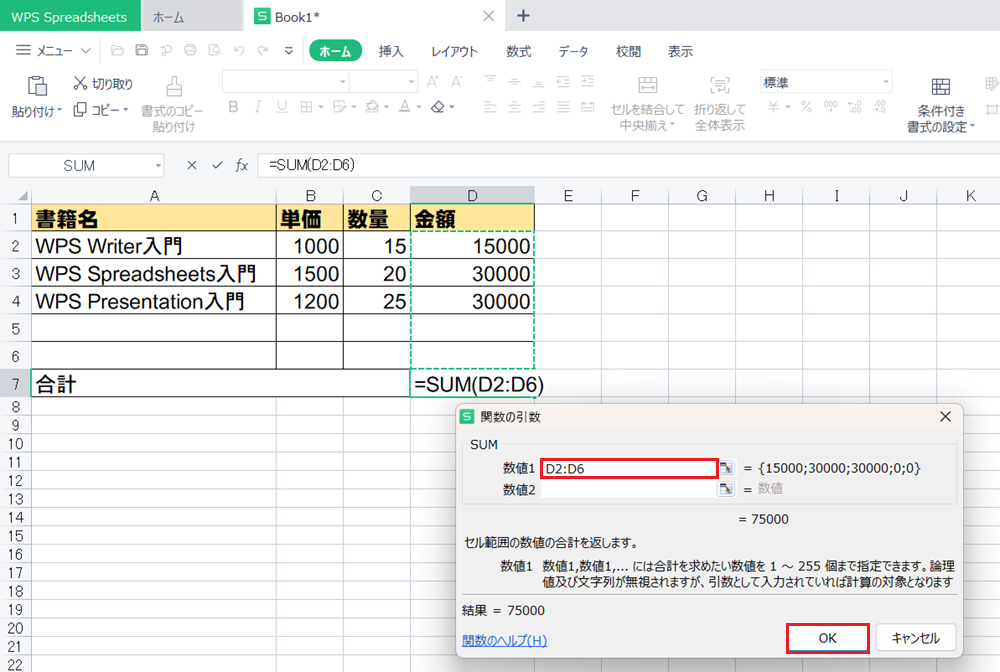Switch to the 校閲 ribbon tab
1000x672 pixels.
click(628, 51)
